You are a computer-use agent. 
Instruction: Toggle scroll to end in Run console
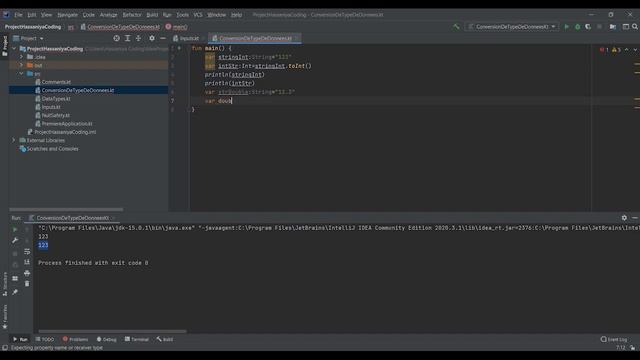coord(27,262)
